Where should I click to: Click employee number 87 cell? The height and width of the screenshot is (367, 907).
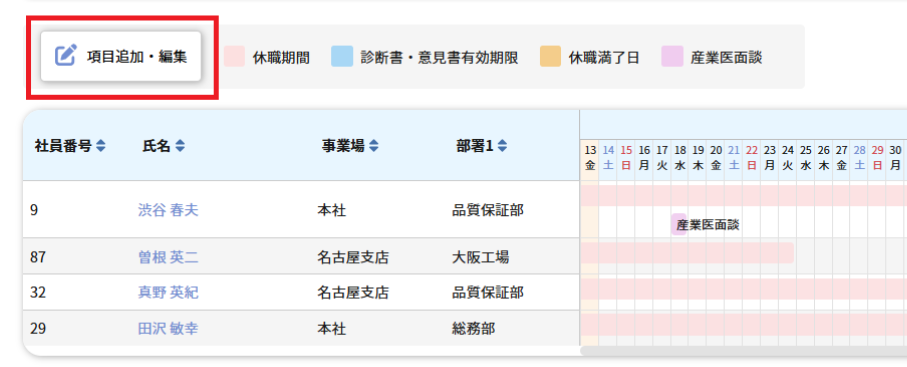click(38, 257)
